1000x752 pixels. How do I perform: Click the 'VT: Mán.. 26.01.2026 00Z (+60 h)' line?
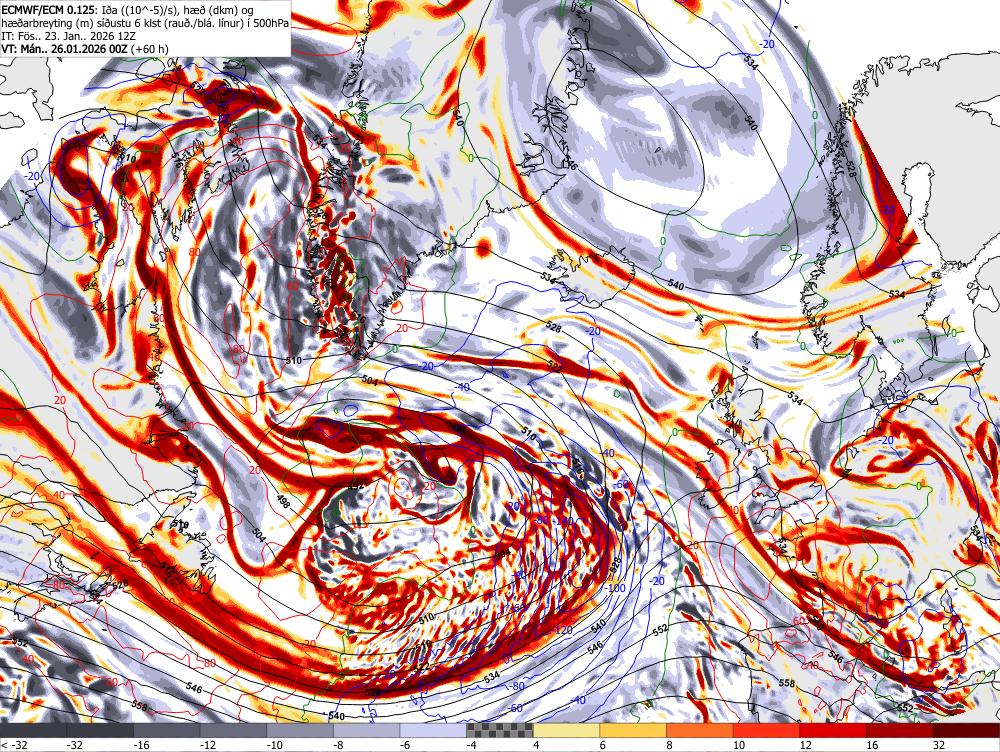point(85,48)
